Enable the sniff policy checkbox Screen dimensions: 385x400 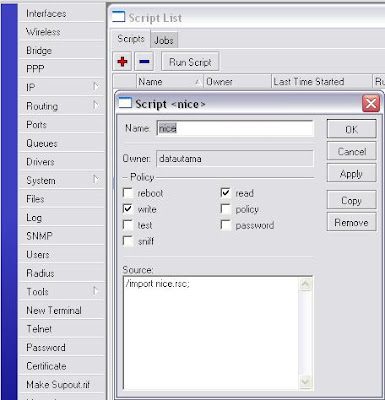[128, 241]
